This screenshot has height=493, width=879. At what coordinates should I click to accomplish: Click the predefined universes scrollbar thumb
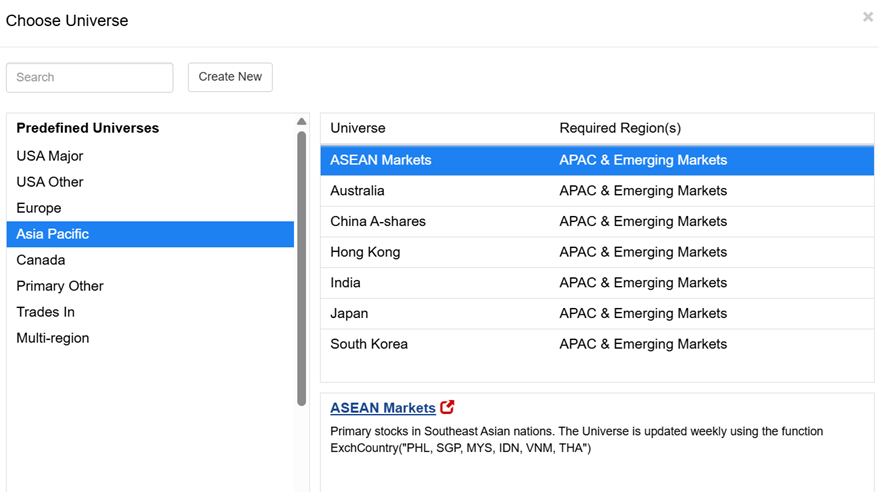click(x=302, y=268)
